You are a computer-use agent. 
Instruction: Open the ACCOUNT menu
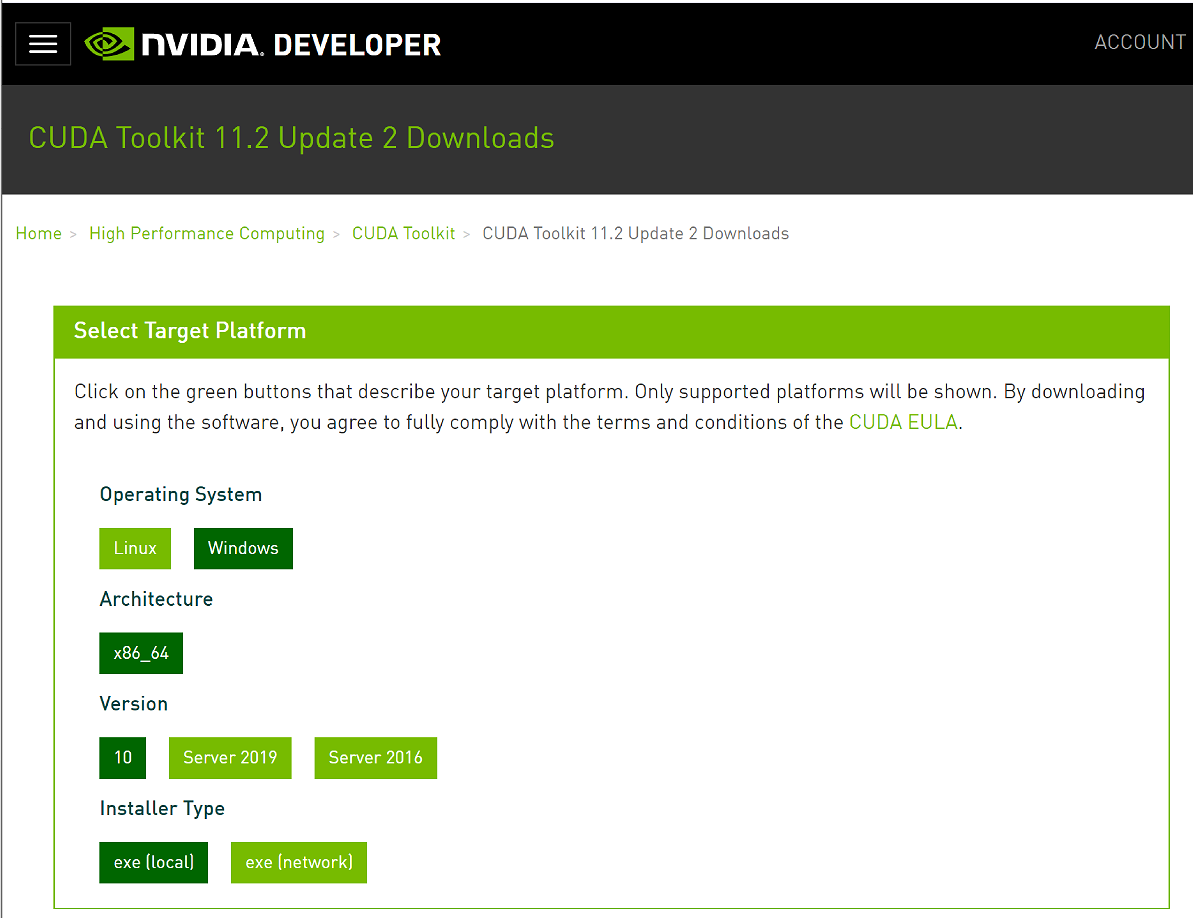click(x=1139, y=42)
